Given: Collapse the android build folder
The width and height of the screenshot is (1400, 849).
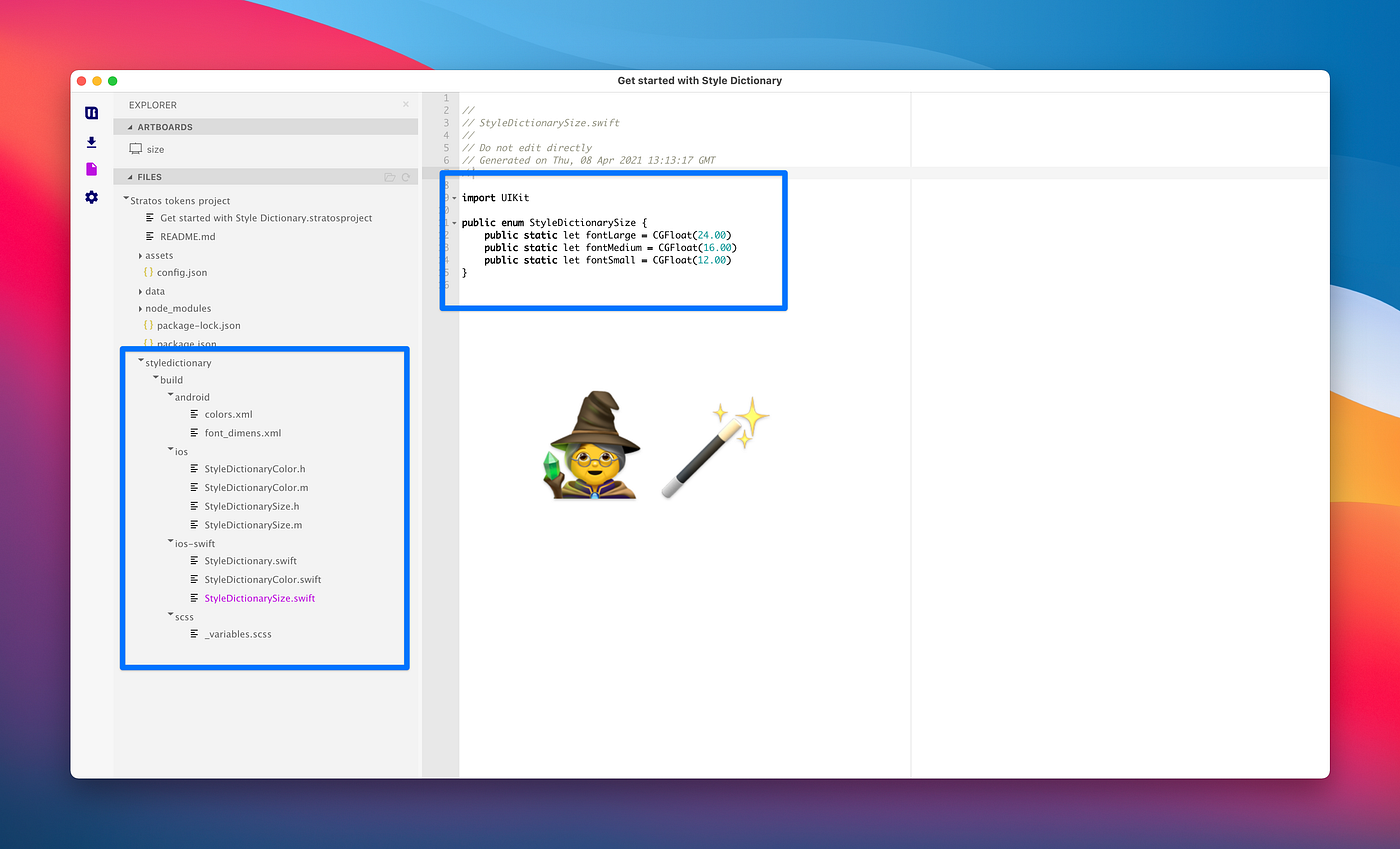Looking at the screenshot, I should pyautogui.click(x=172, y=397).
